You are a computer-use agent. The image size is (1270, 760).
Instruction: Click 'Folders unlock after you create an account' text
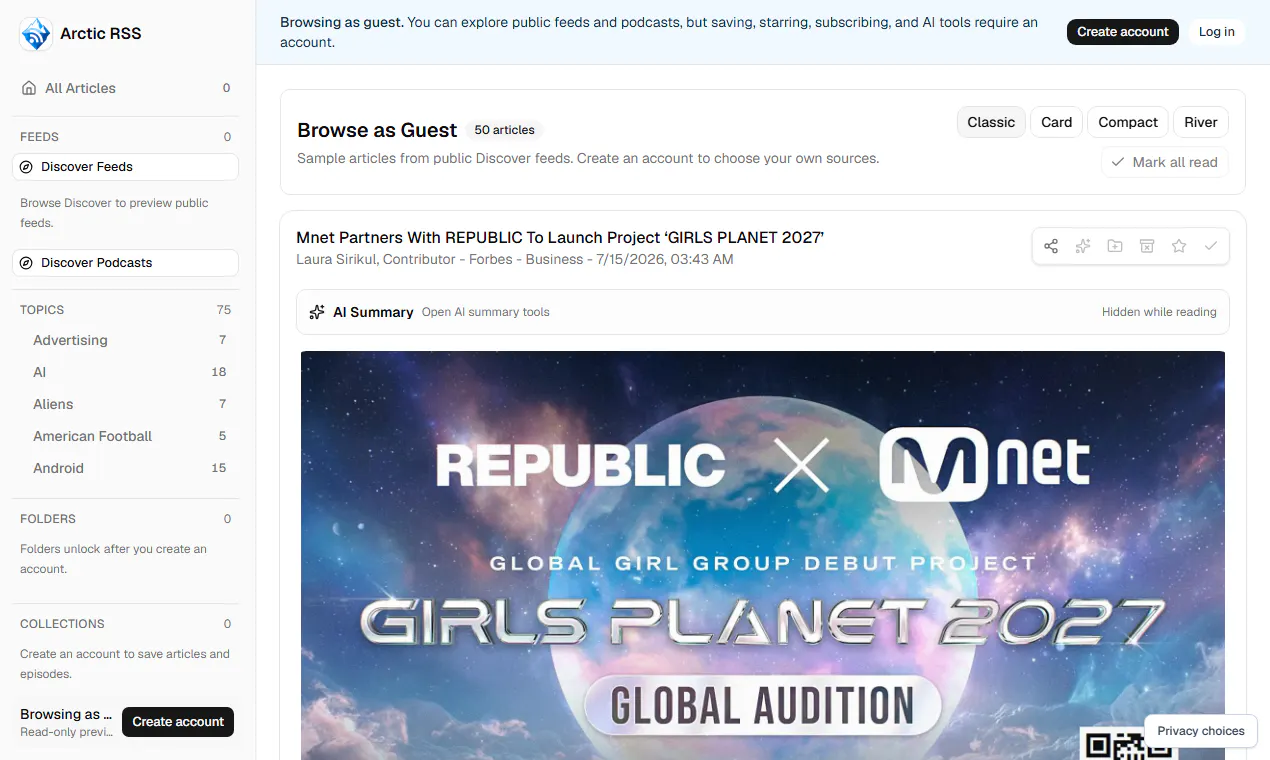[113, 559]
